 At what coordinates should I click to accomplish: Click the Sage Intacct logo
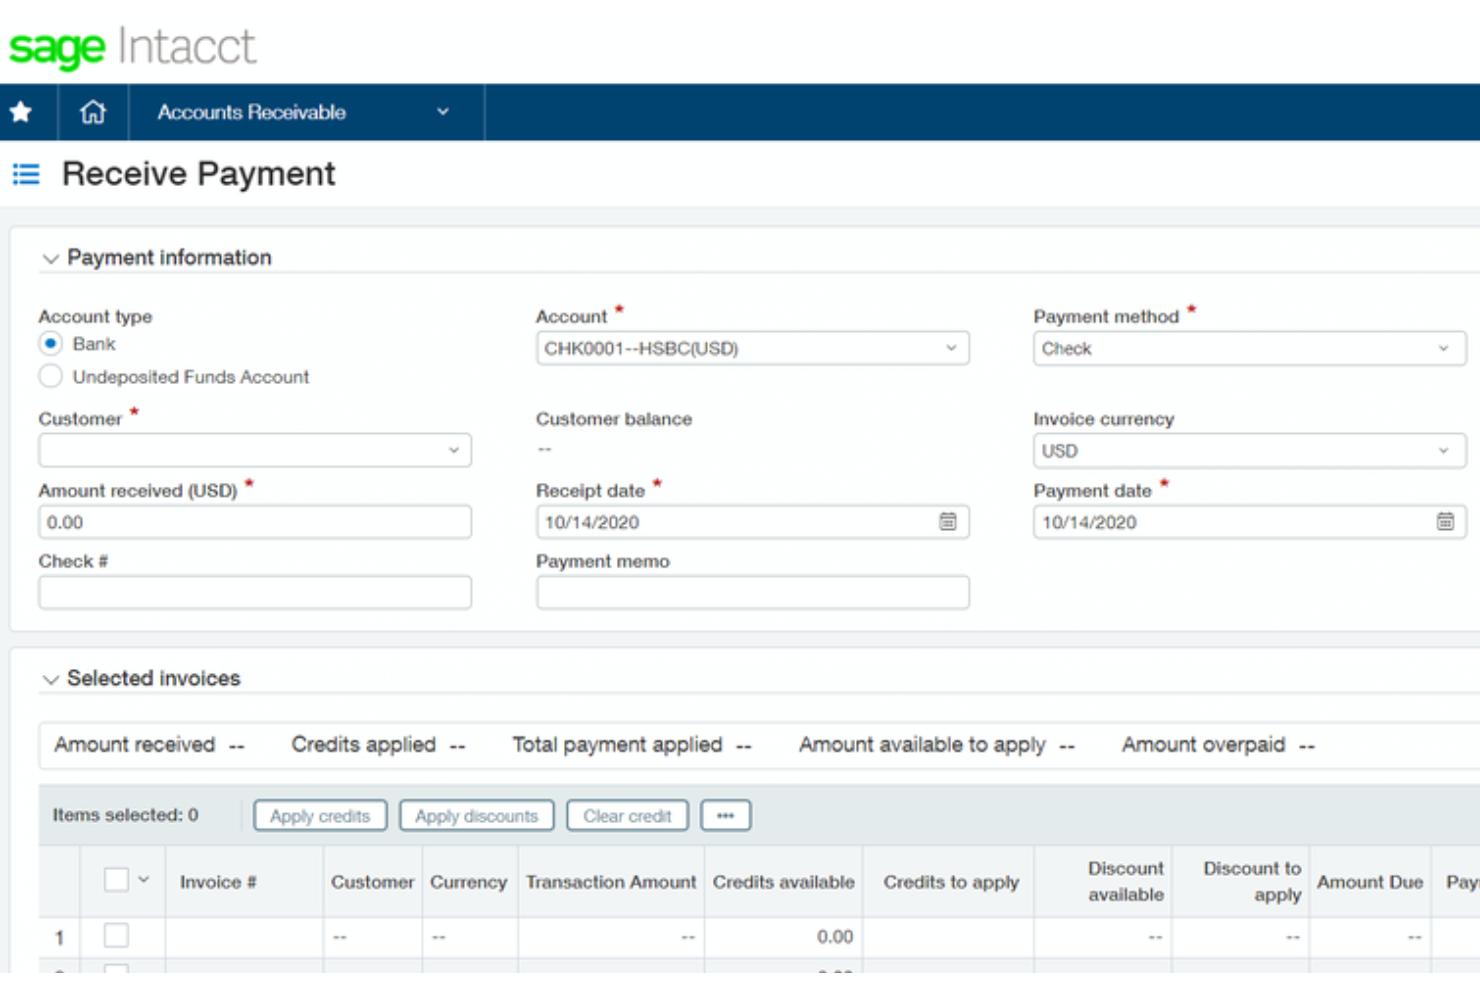coord(132,47)
